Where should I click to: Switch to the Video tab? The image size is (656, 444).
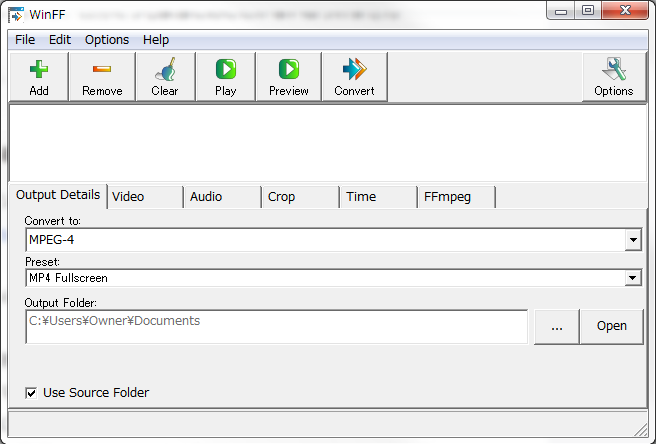tap(145, 197)
